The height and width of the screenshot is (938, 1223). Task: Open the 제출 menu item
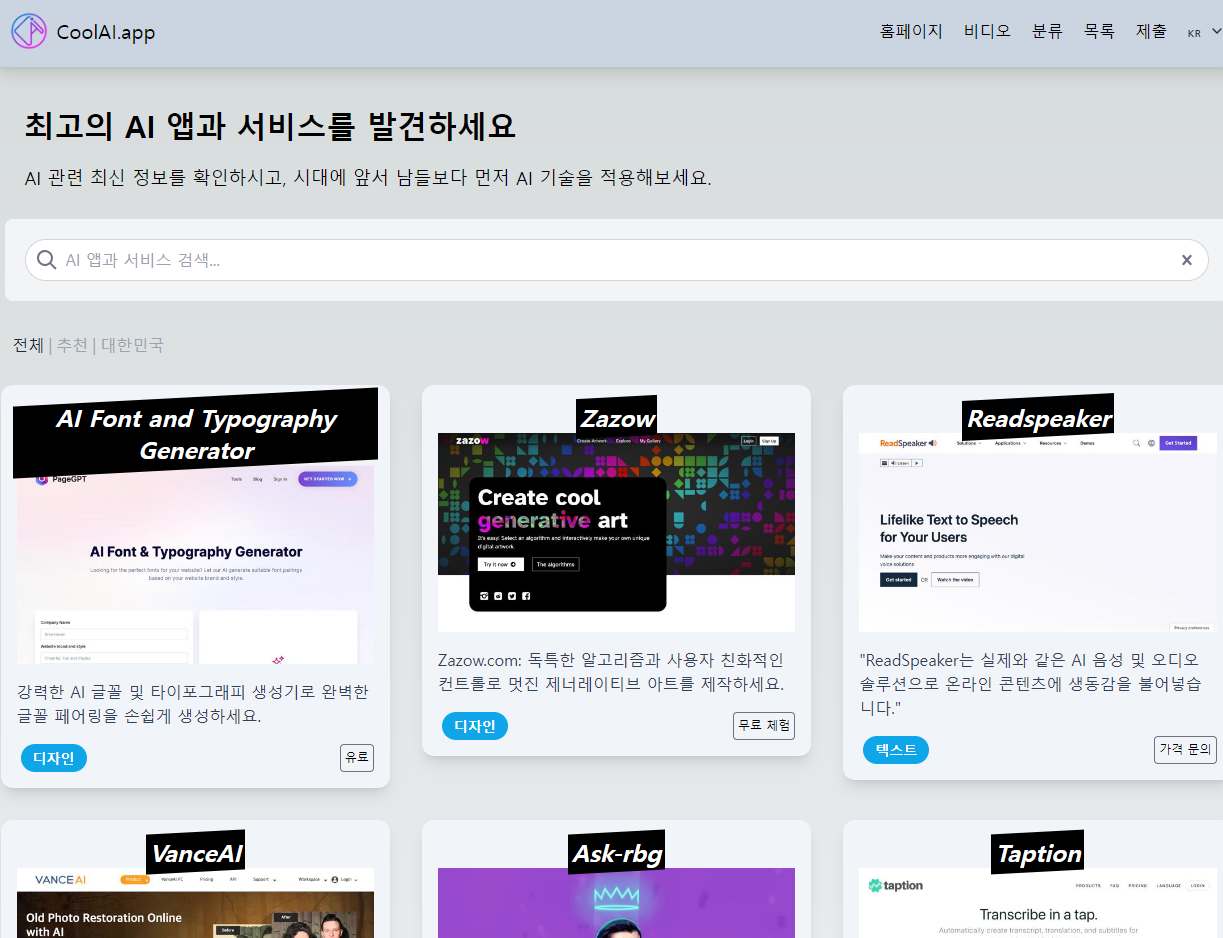click(1151, 31)
